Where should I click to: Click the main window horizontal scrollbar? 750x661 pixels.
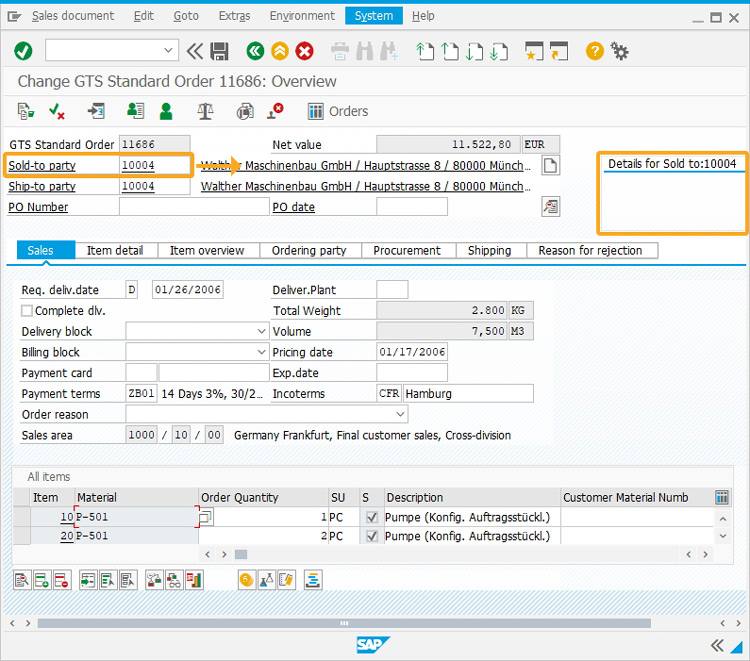pos(344,623)
